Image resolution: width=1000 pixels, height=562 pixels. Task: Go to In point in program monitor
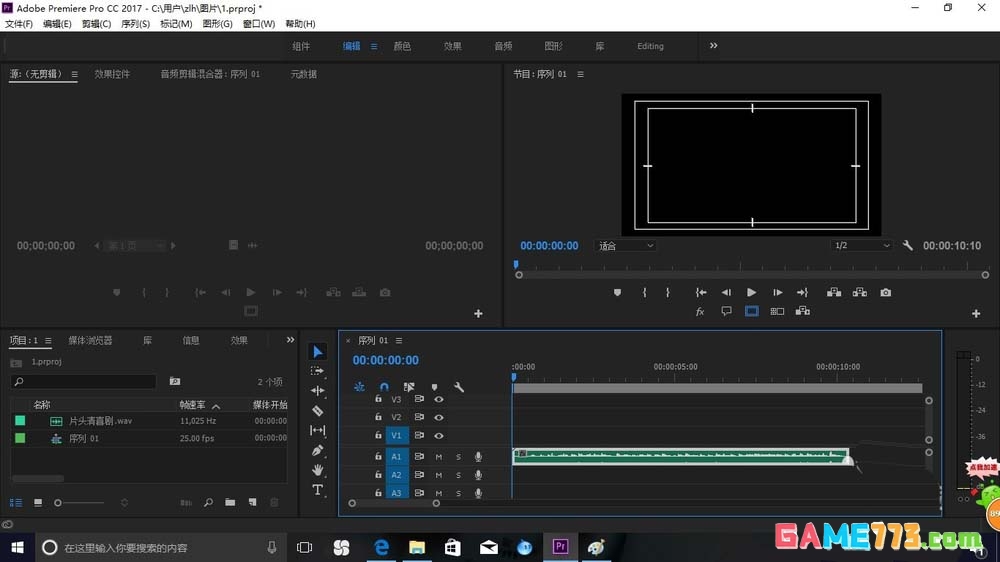[x=701, y=292]
